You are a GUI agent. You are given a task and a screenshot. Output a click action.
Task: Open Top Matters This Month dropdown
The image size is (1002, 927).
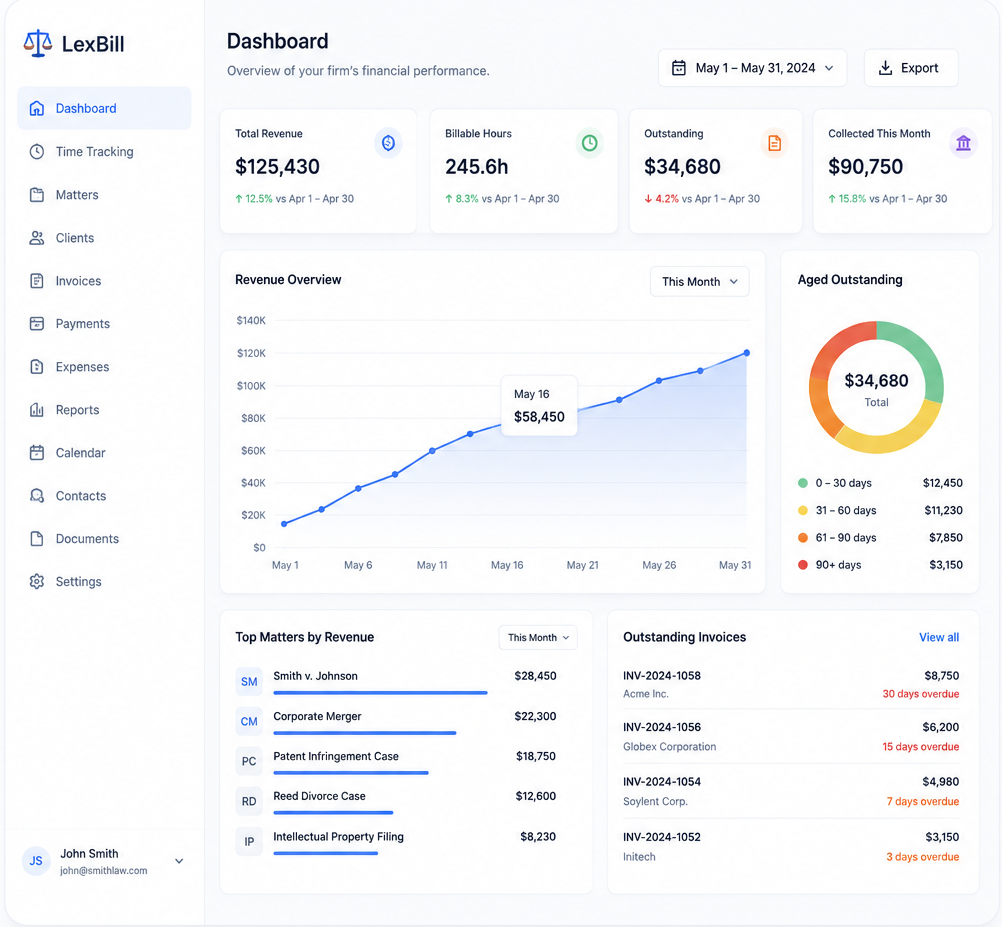click(537, 638)
